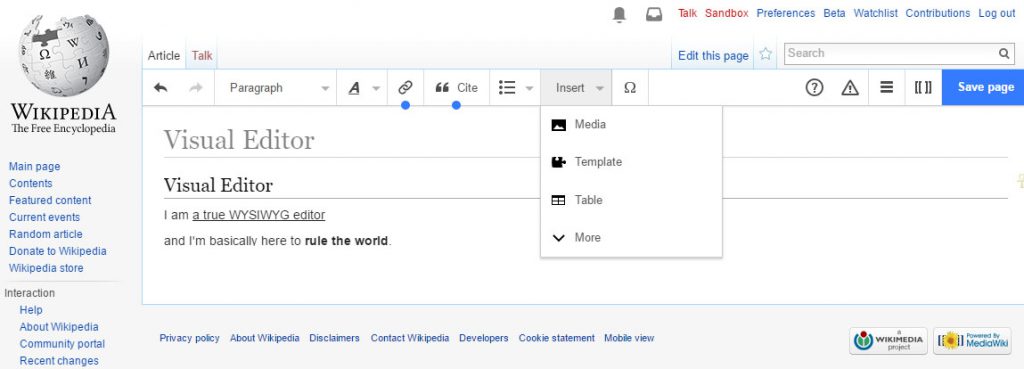
Task: Click the blue Save page button
Action: (983, 87)
